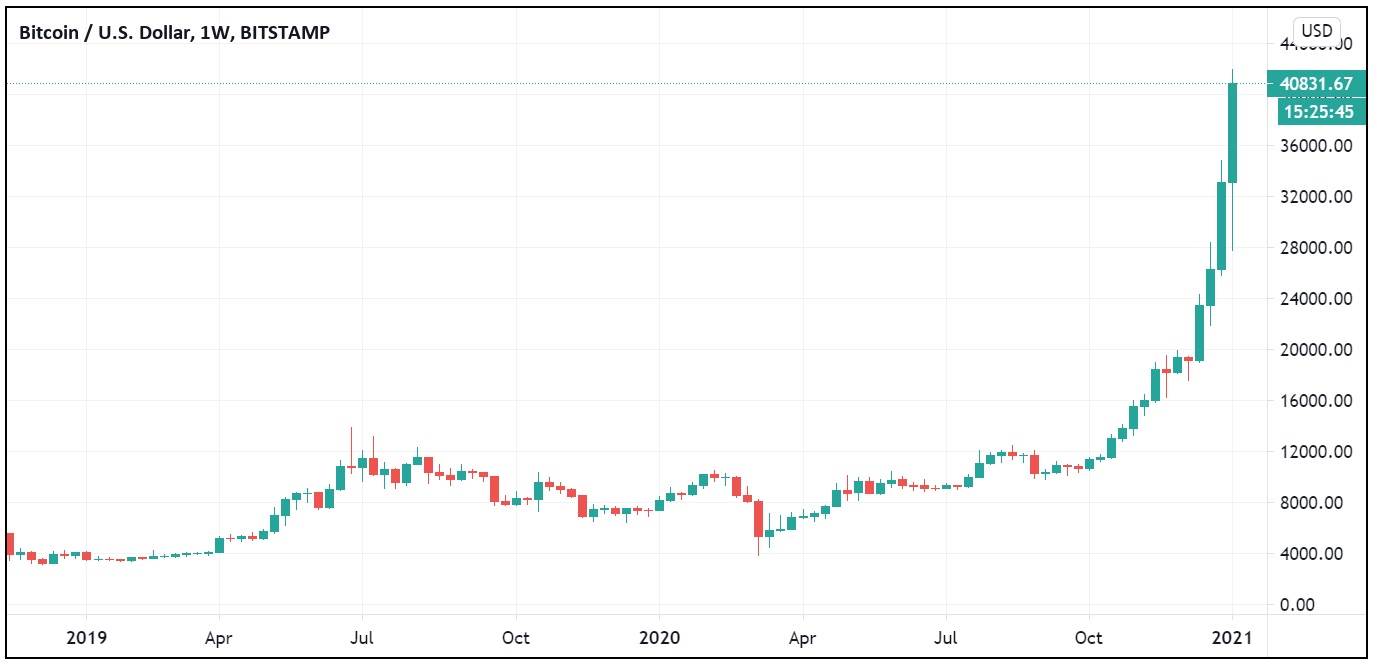1377x666 pixels.
Task: Click the 8000.00 price axis label
Action: [x=1318, y=503]
